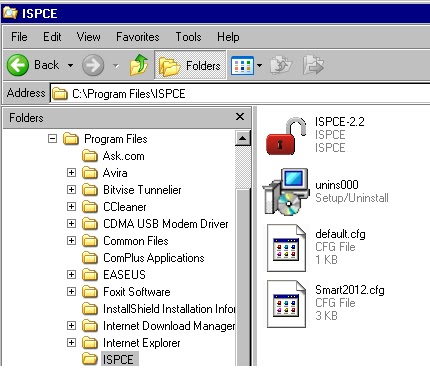Screen dimensions: 430x368
Task: Open the View menu
Action: pyautogui.click(x=88, y=37)
